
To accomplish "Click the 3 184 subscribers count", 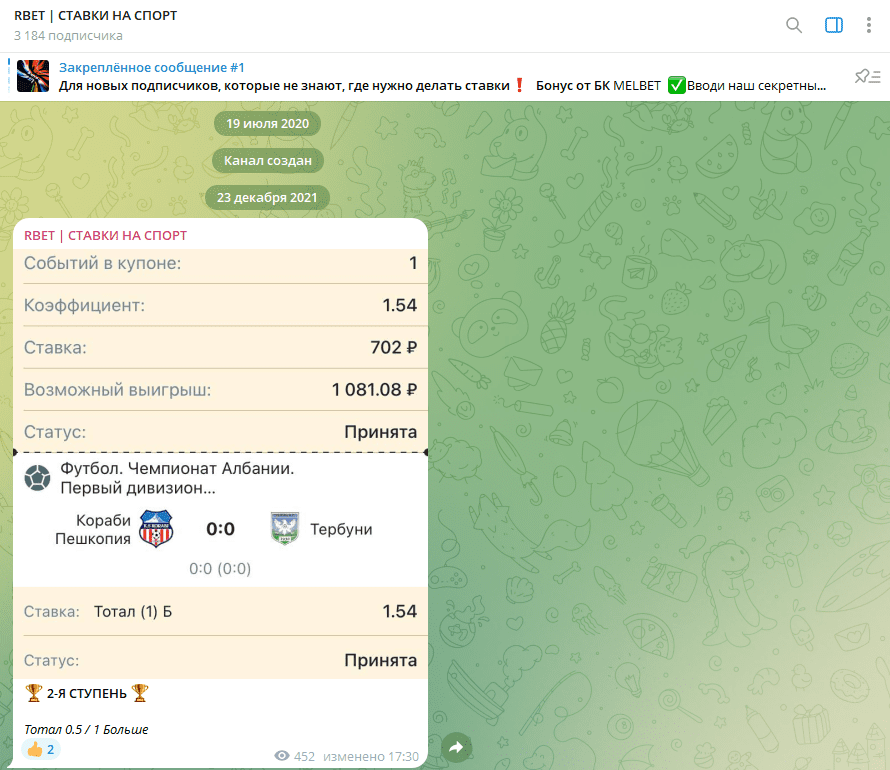I will [68, 36].
